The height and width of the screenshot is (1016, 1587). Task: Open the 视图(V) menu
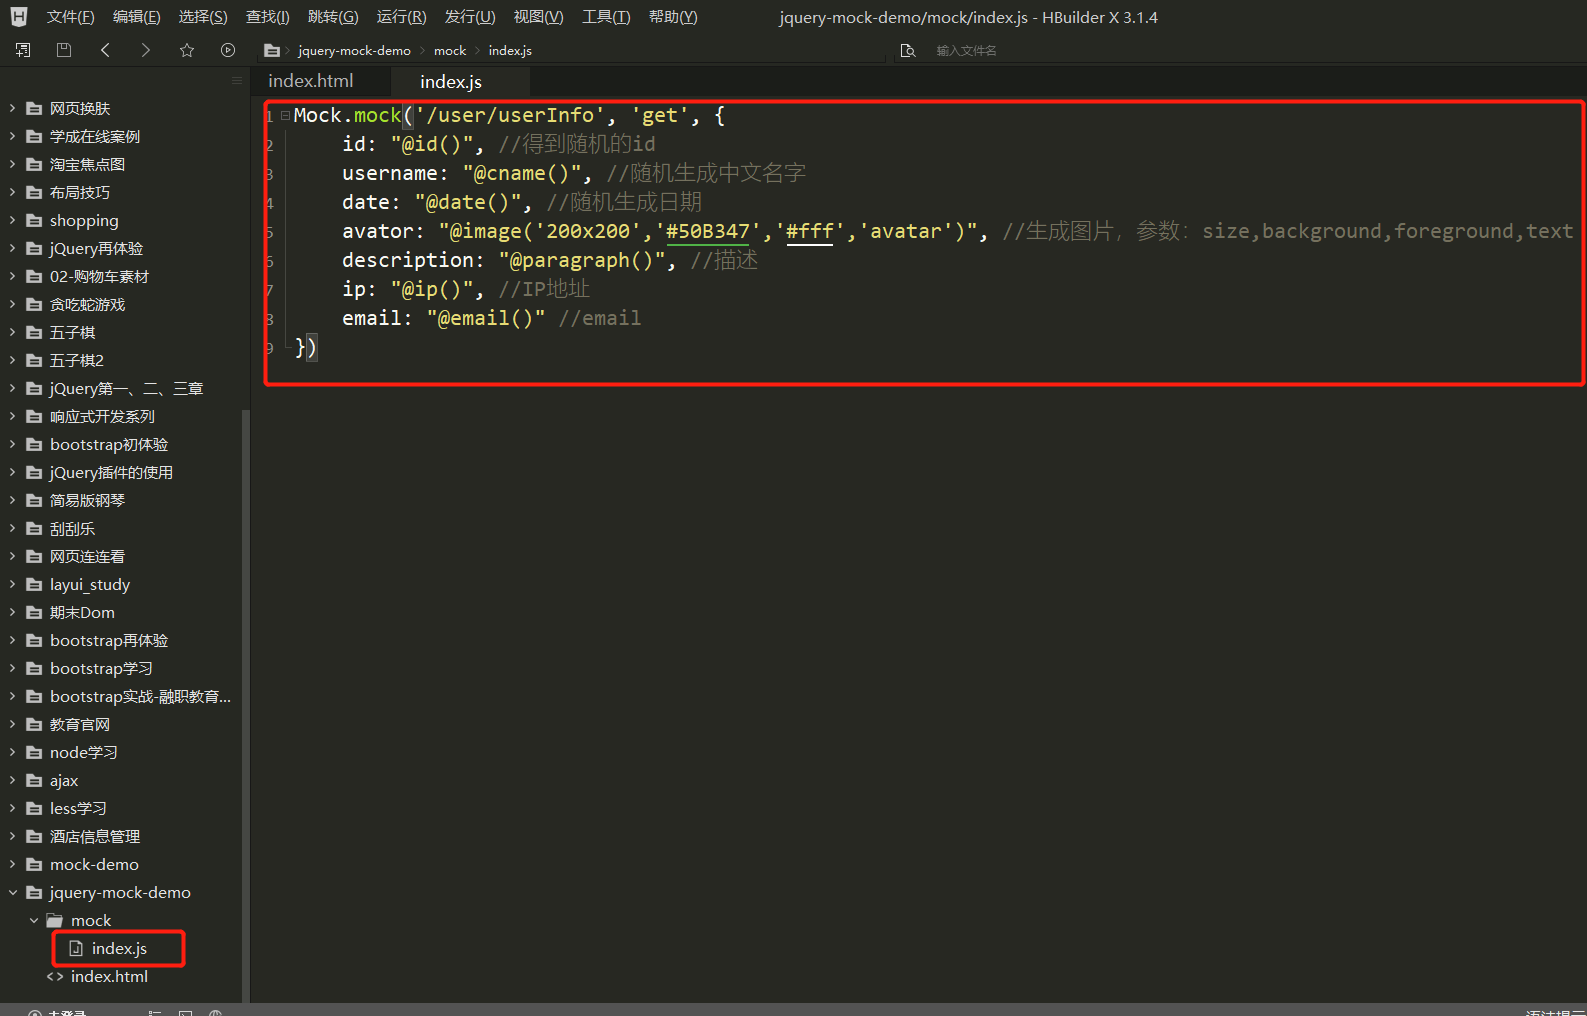tap(538, 17)
